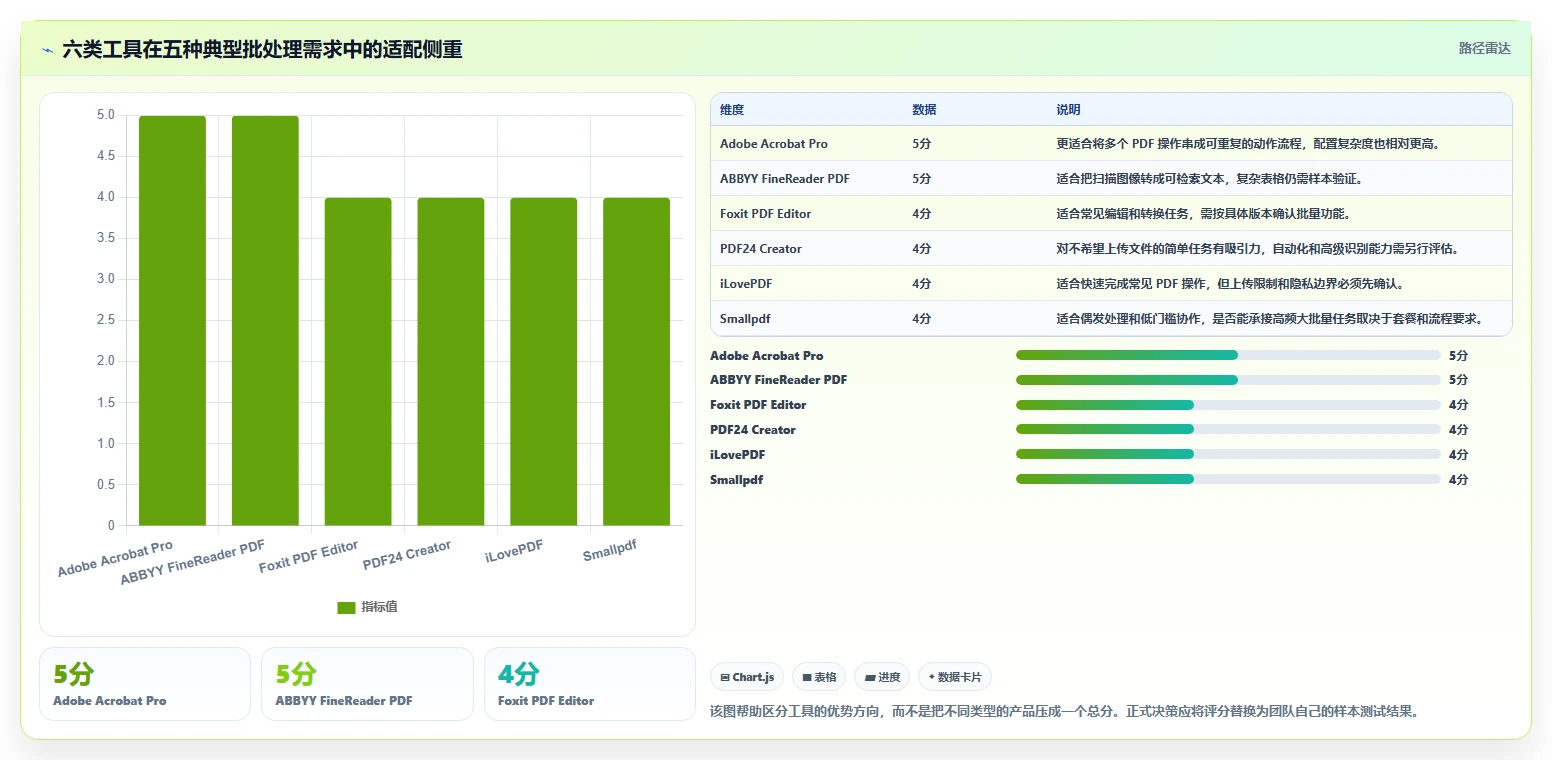1552x760 pixels.
Task: Select the 数据卡片 chip
Action: (x=955, y=677)
